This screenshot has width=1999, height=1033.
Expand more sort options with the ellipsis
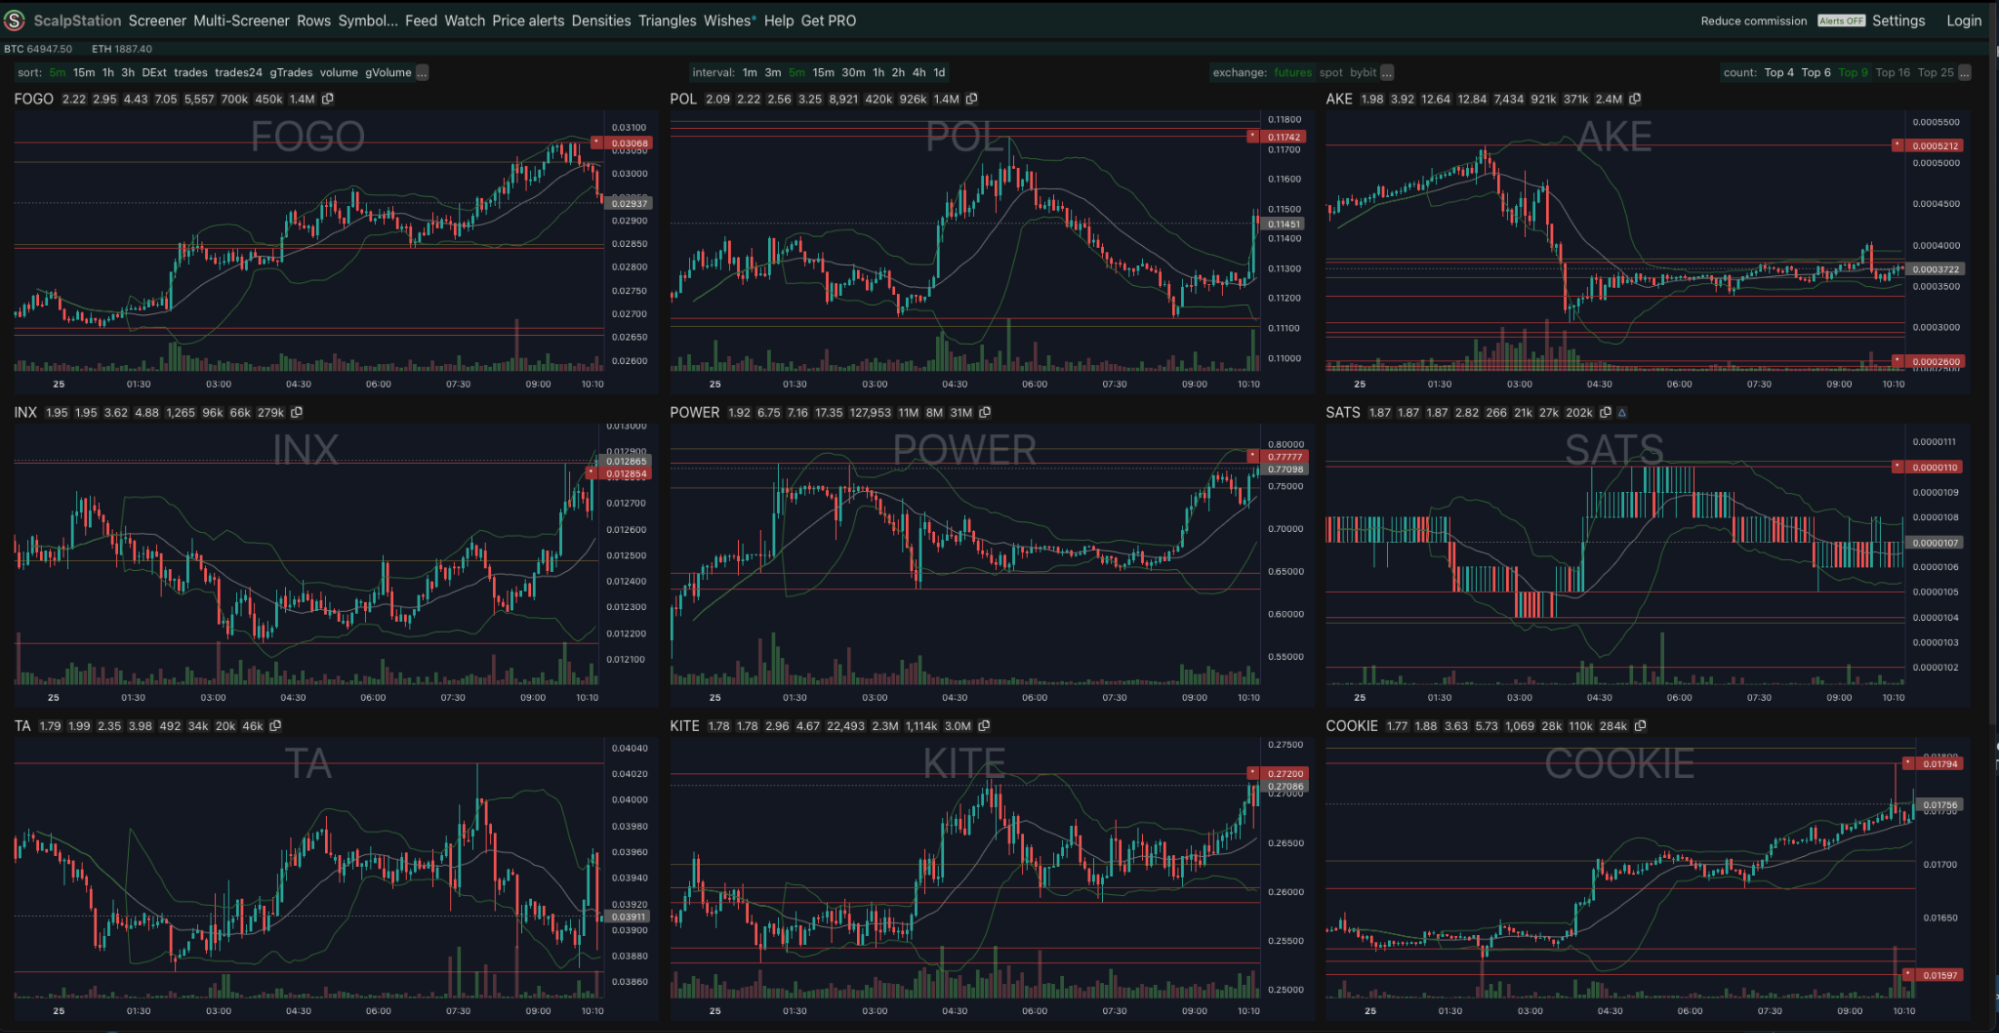click(x=422, y=72)
